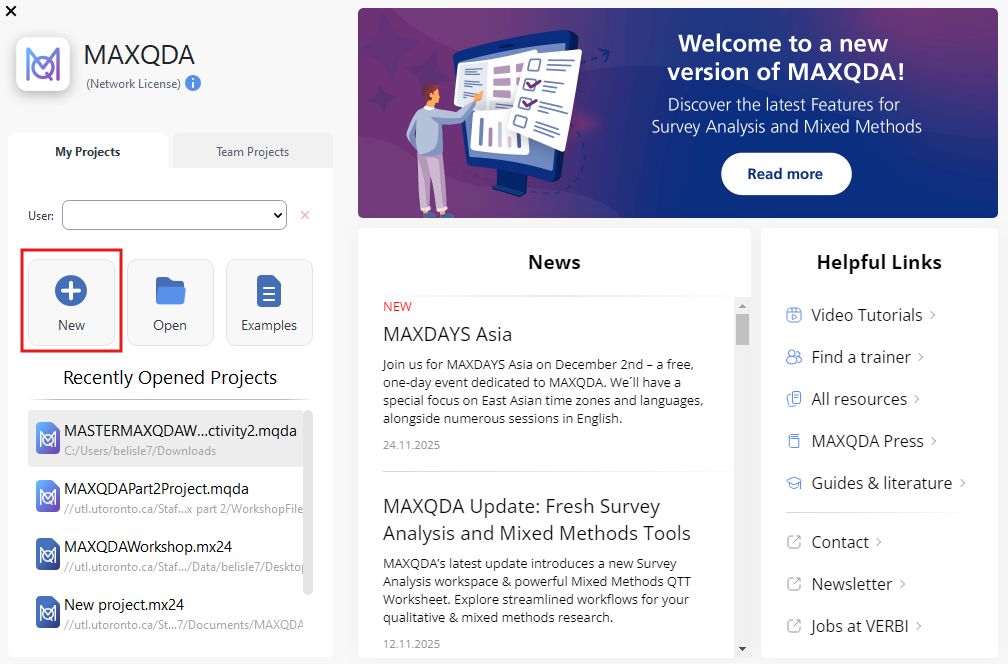This screenshot has width=1008, height=664.
Task: Click the MAXQDA logo icon
Action: pyautogui.click(x=43, y=64)
